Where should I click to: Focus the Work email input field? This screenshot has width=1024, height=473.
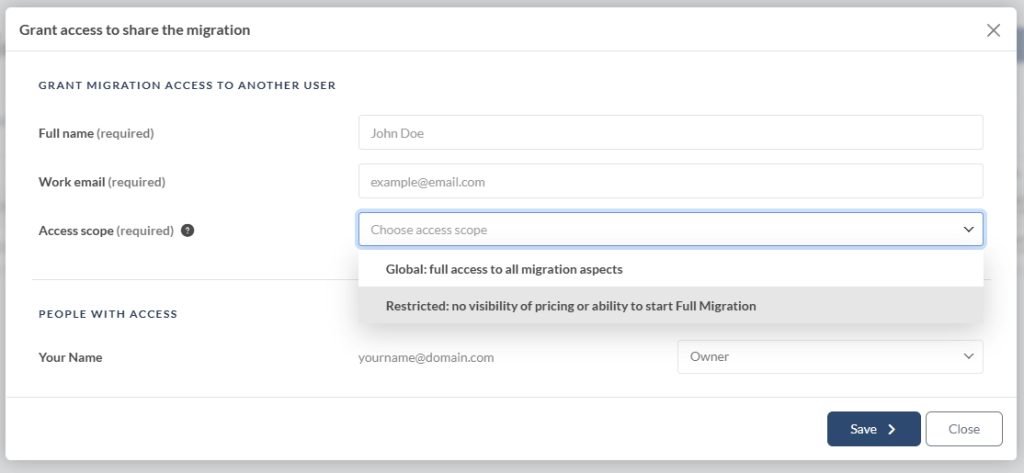point(671,181)
